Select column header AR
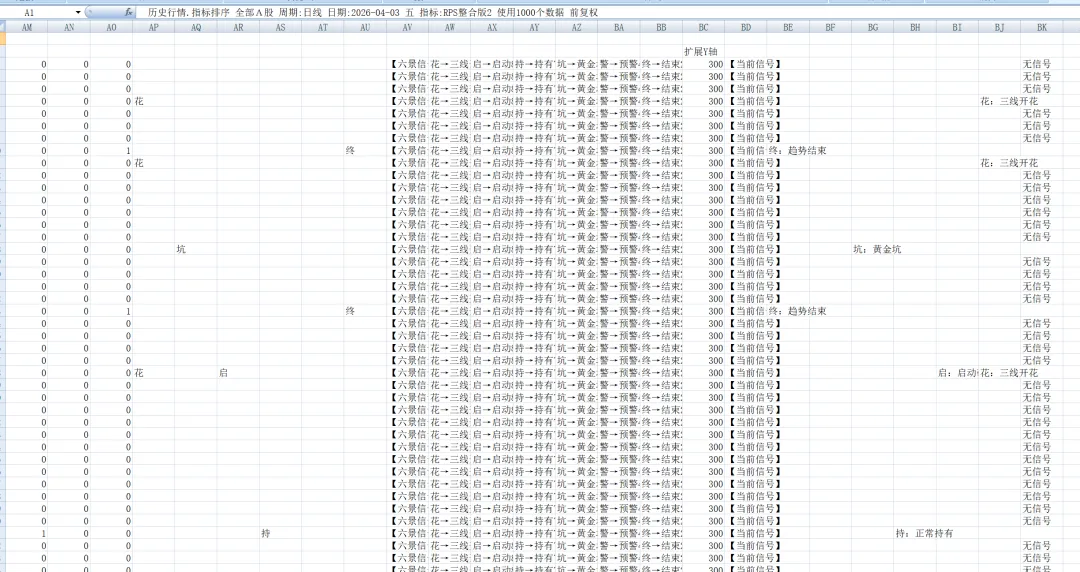 click(x=238, y=28)
